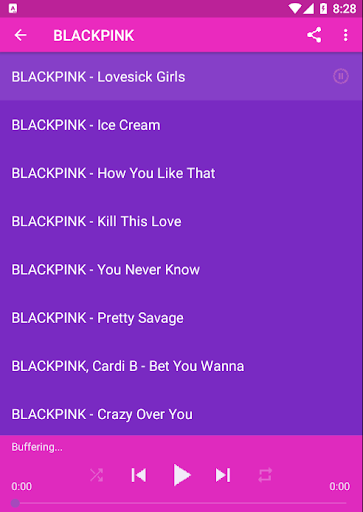The height and width of the screenshot is (512, 363).
Task: Pause icon on Lovesick Girls row
Action: [341, 76]
